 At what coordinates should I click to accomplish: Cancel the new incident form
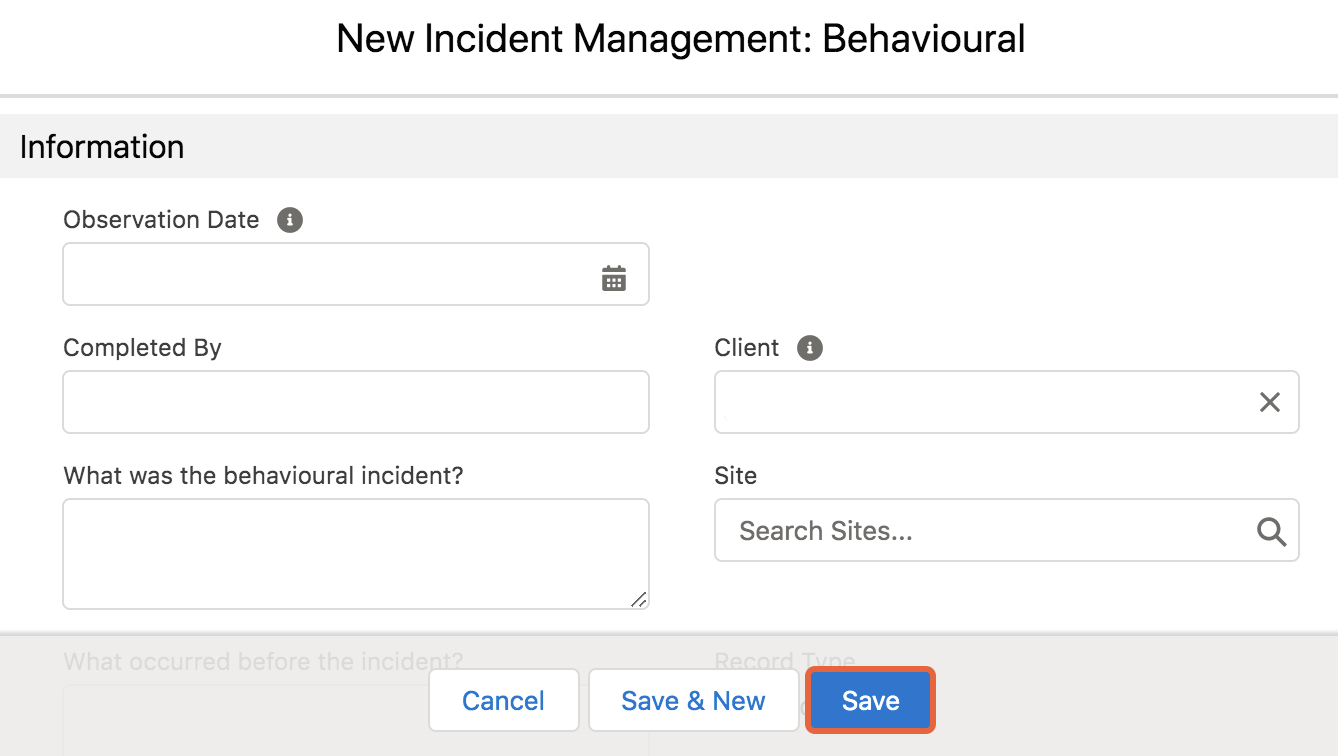[504, 700]
